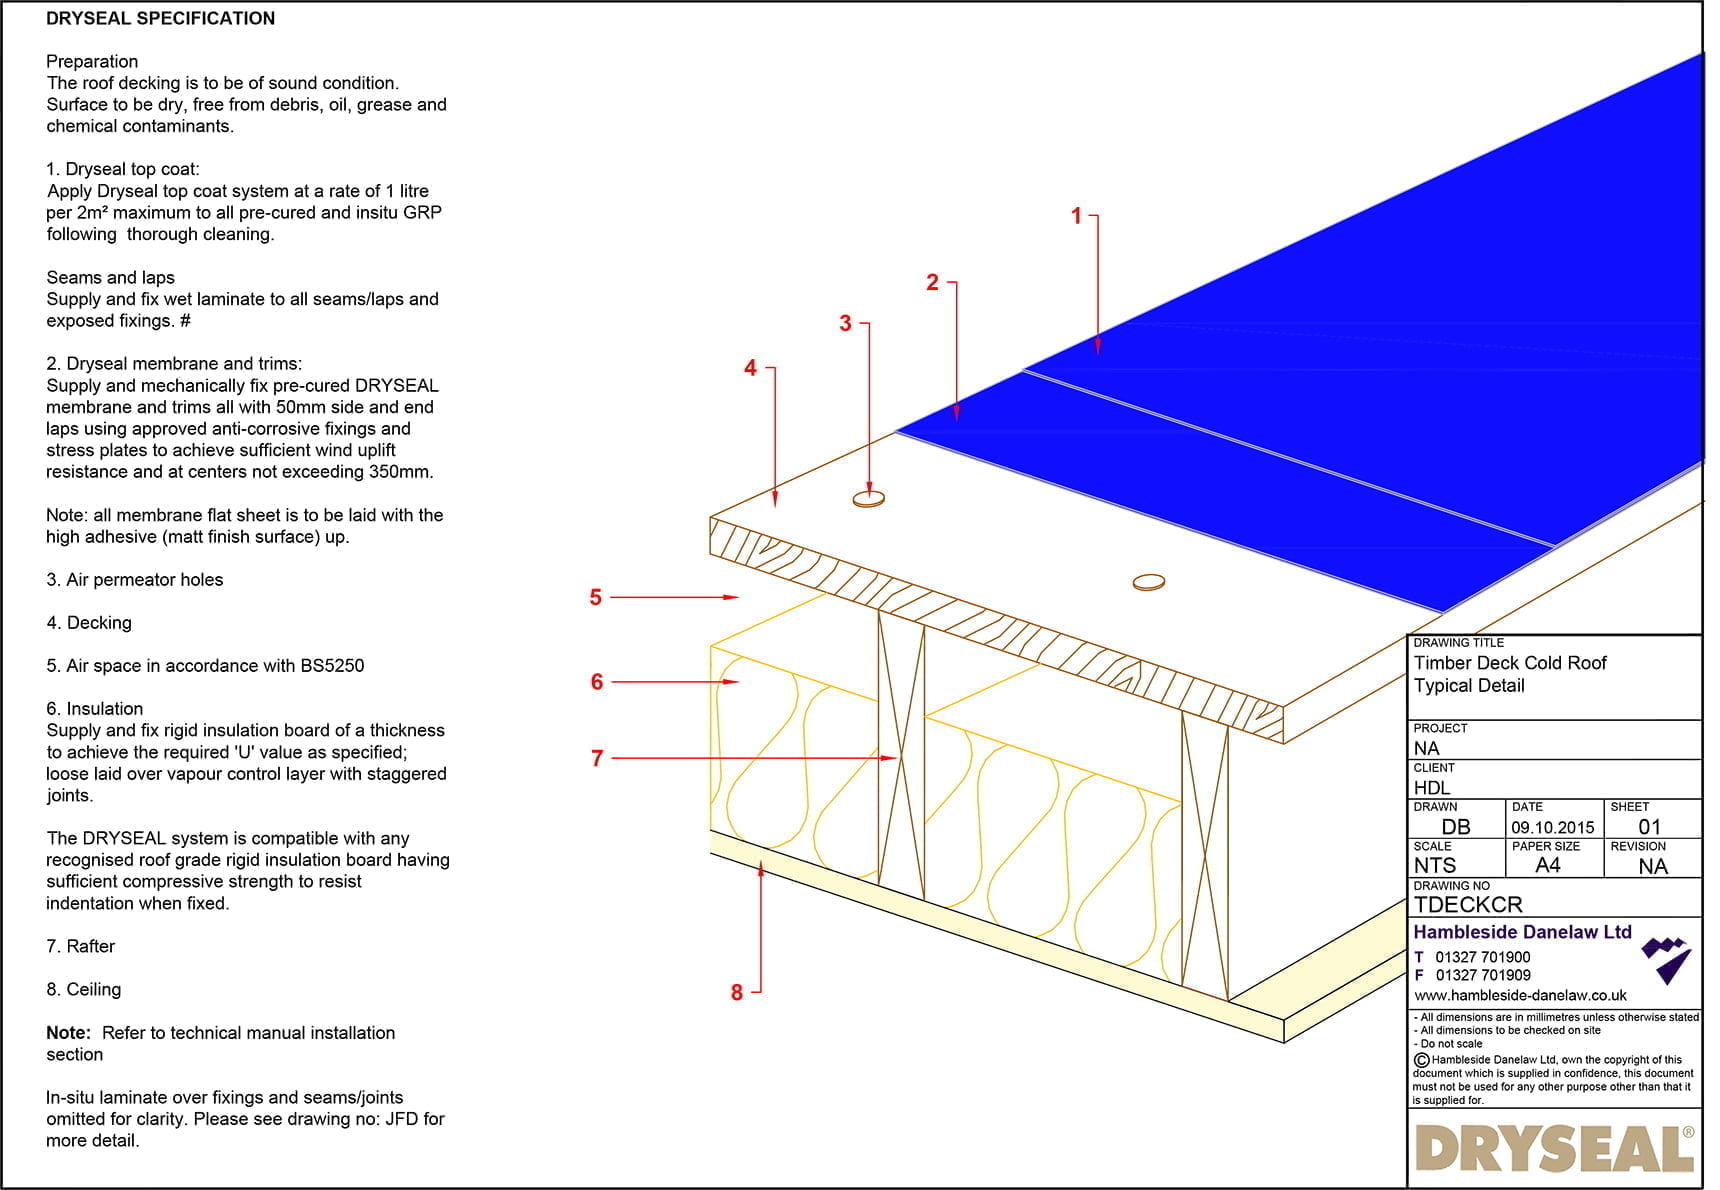Click the air permeator hole on the deck

click(x=868, y=495)
